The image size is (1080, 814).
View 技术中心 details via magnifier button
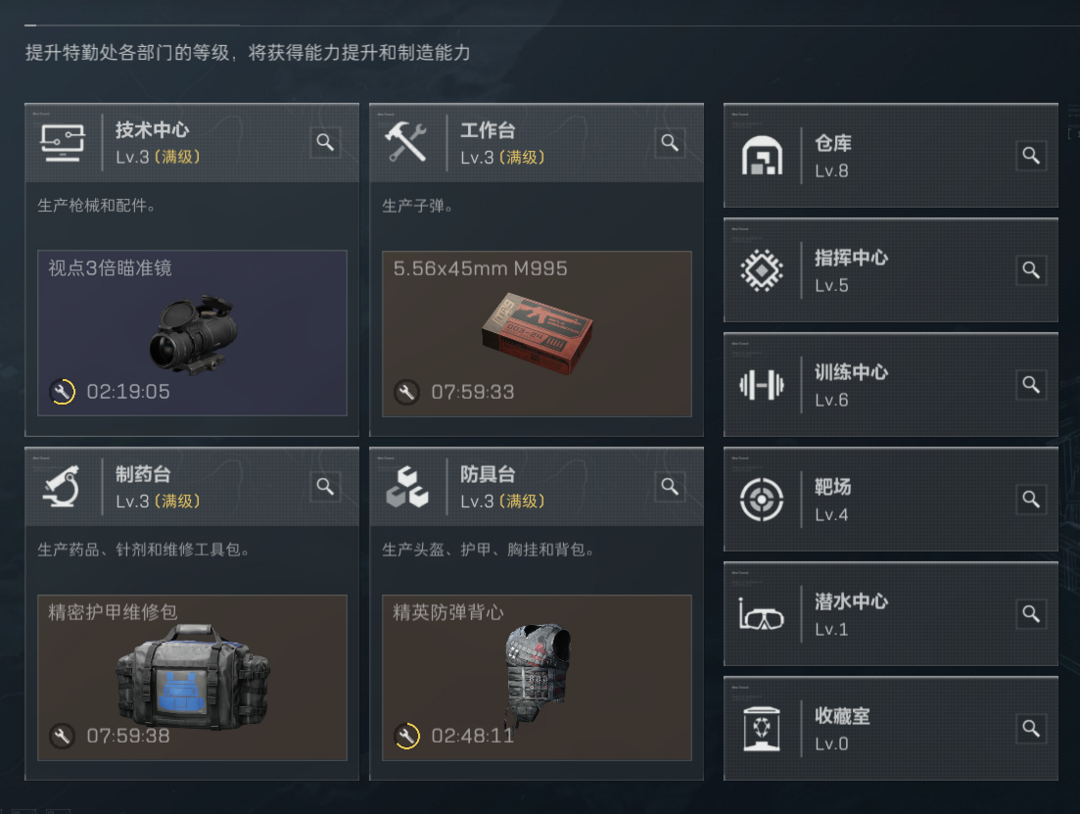click(x=325, y=143)
